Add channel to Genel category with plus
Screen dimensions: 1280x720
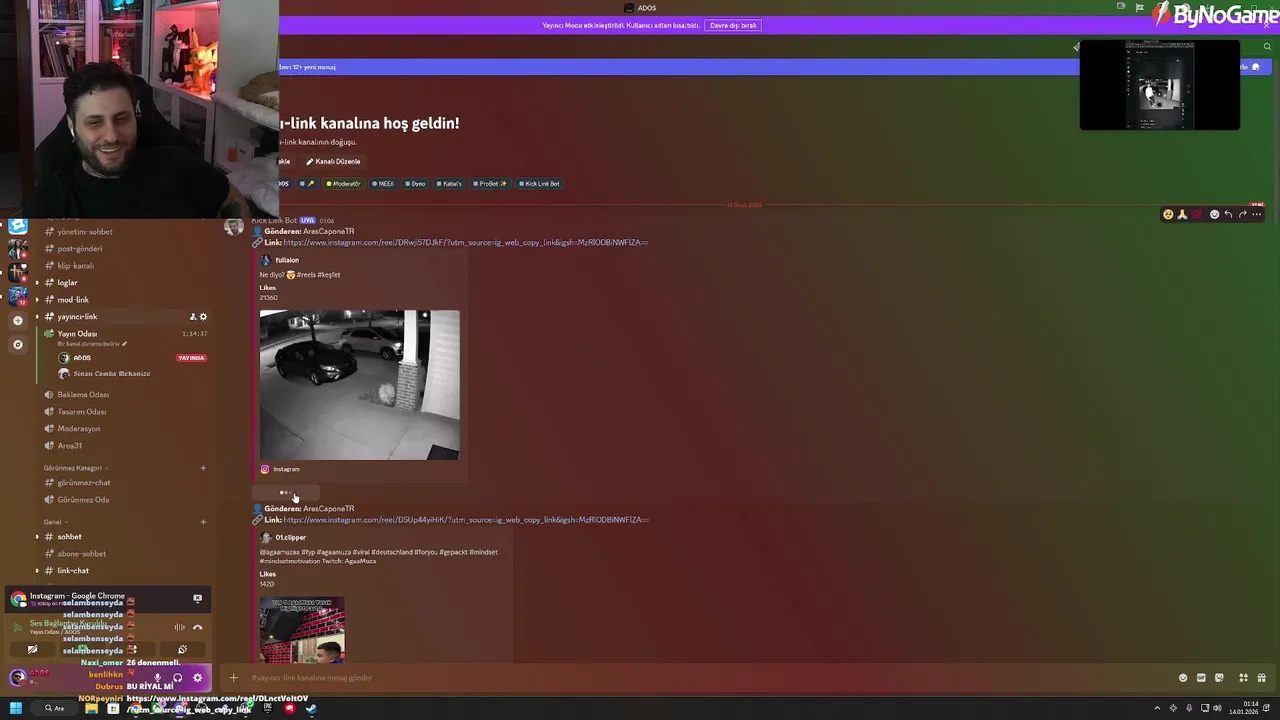pos(203,522)
